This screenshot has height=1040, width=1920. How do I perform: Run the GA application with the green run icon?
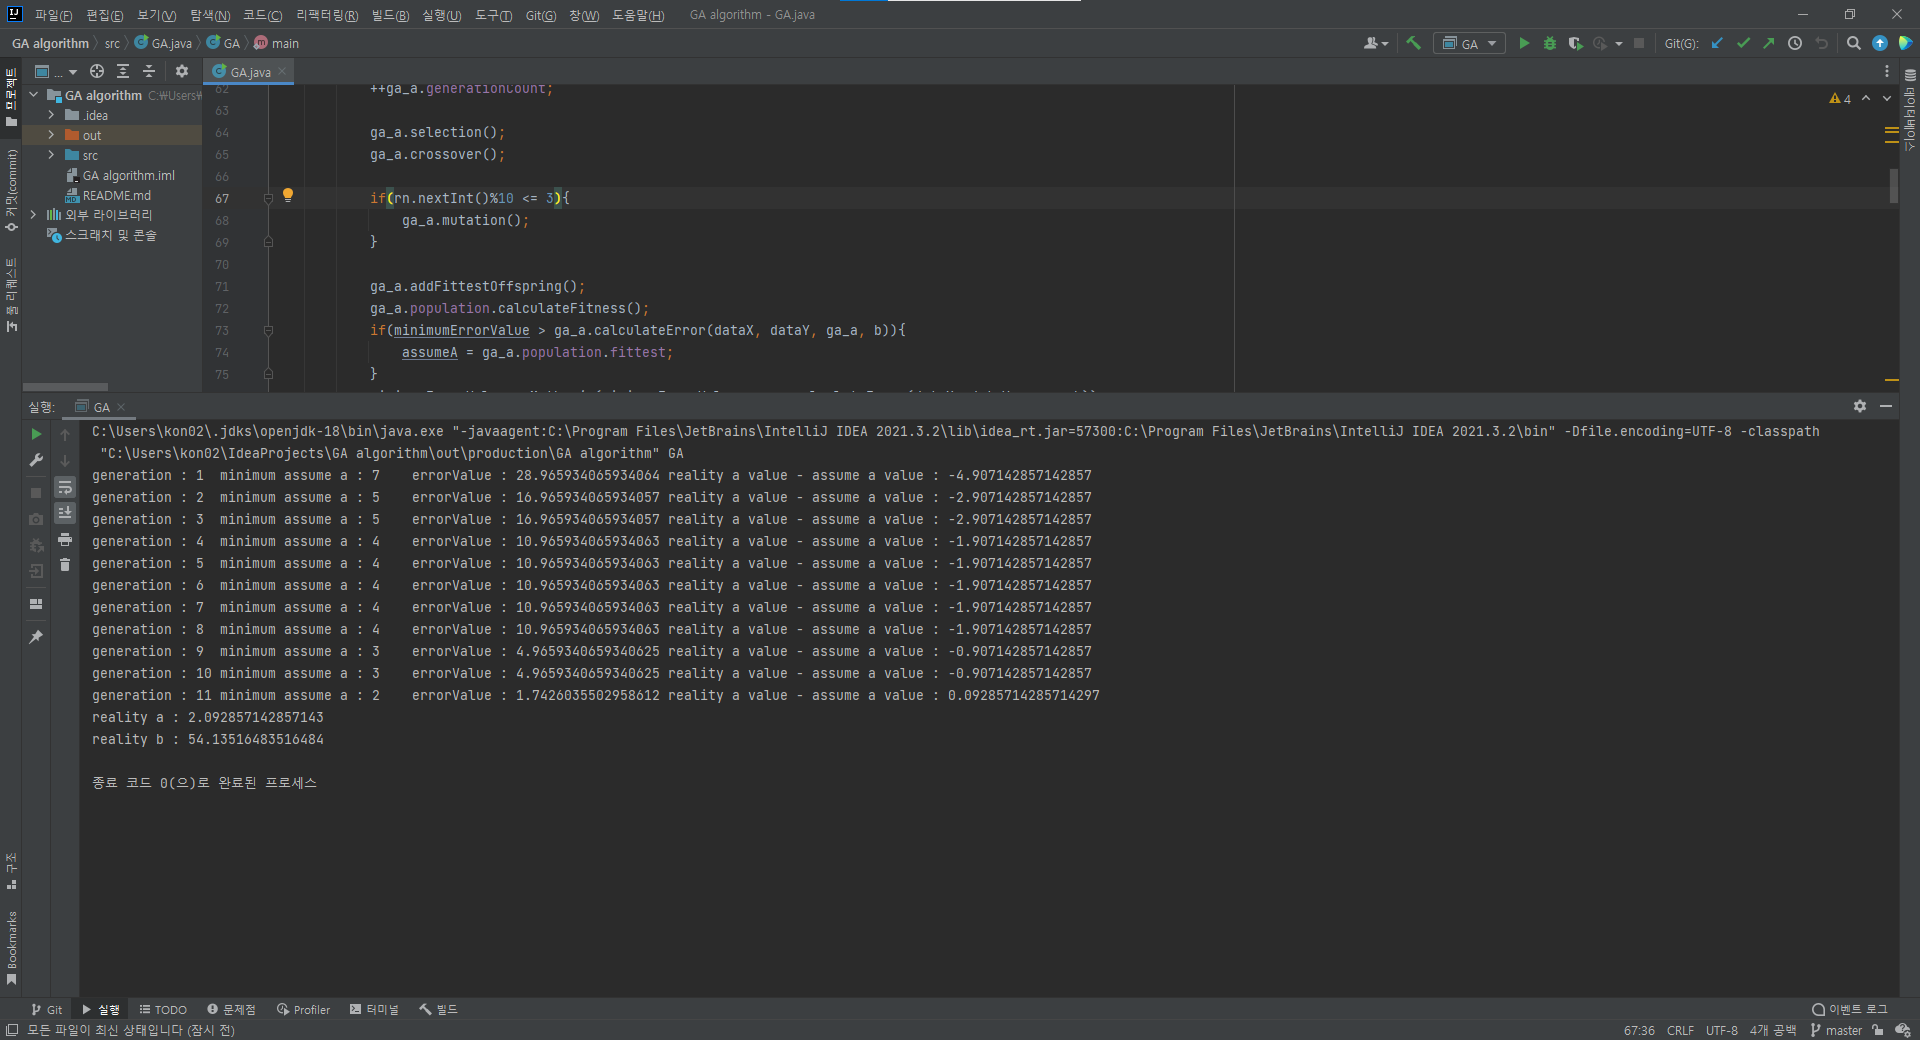coord(1524,43)
